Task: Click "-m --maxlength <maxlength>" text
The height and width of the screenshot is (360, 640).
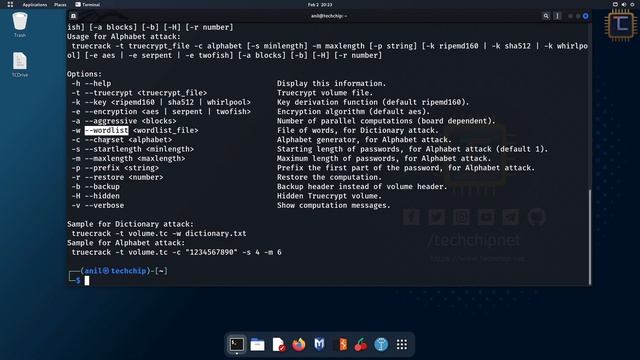Action: 128,158
